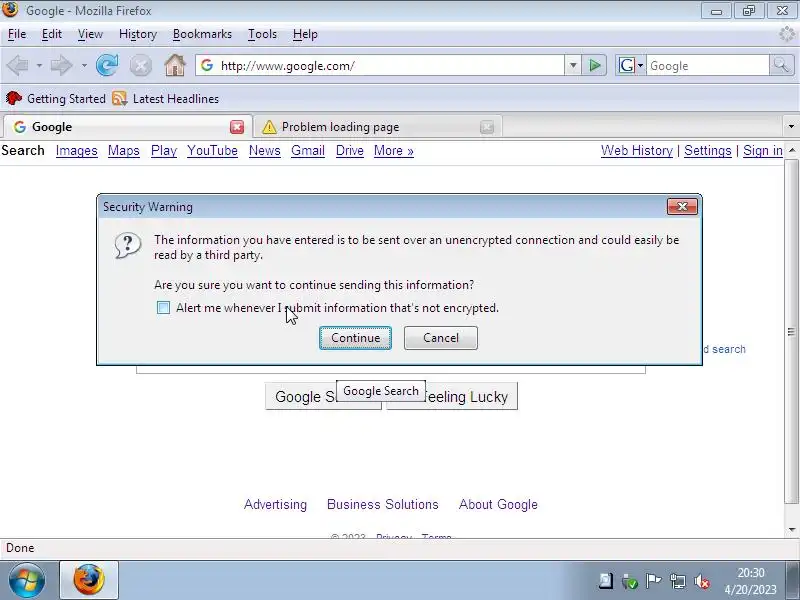The width and height of the screenshot is (800, 600).
Task: Click the muted volume tray icon
Action: click(703, 581)
